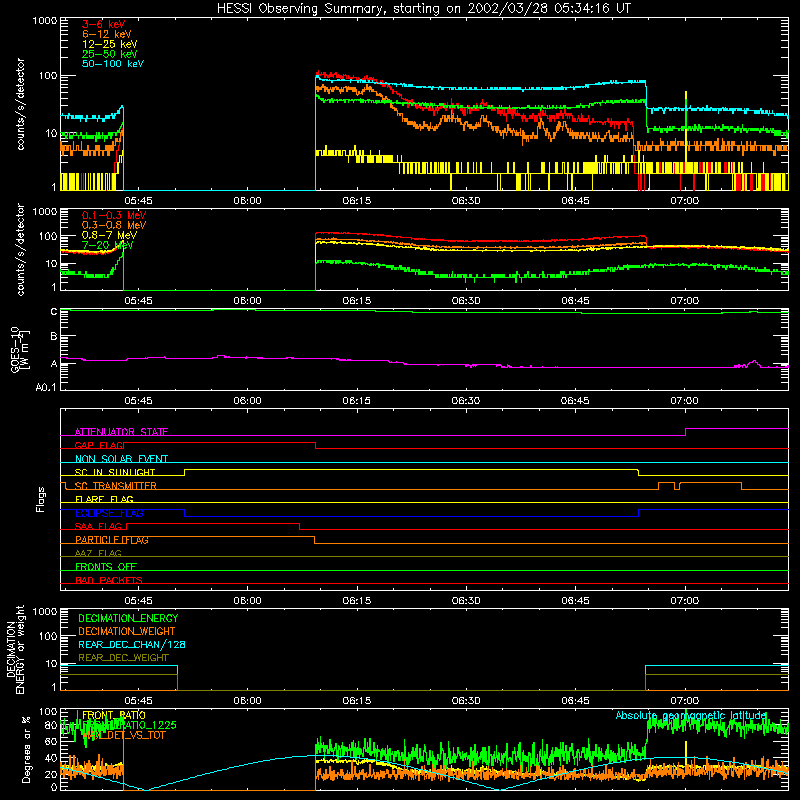
Task: Click the Absolute geomagnetic latitude label
Action: (x=691, y=715)
